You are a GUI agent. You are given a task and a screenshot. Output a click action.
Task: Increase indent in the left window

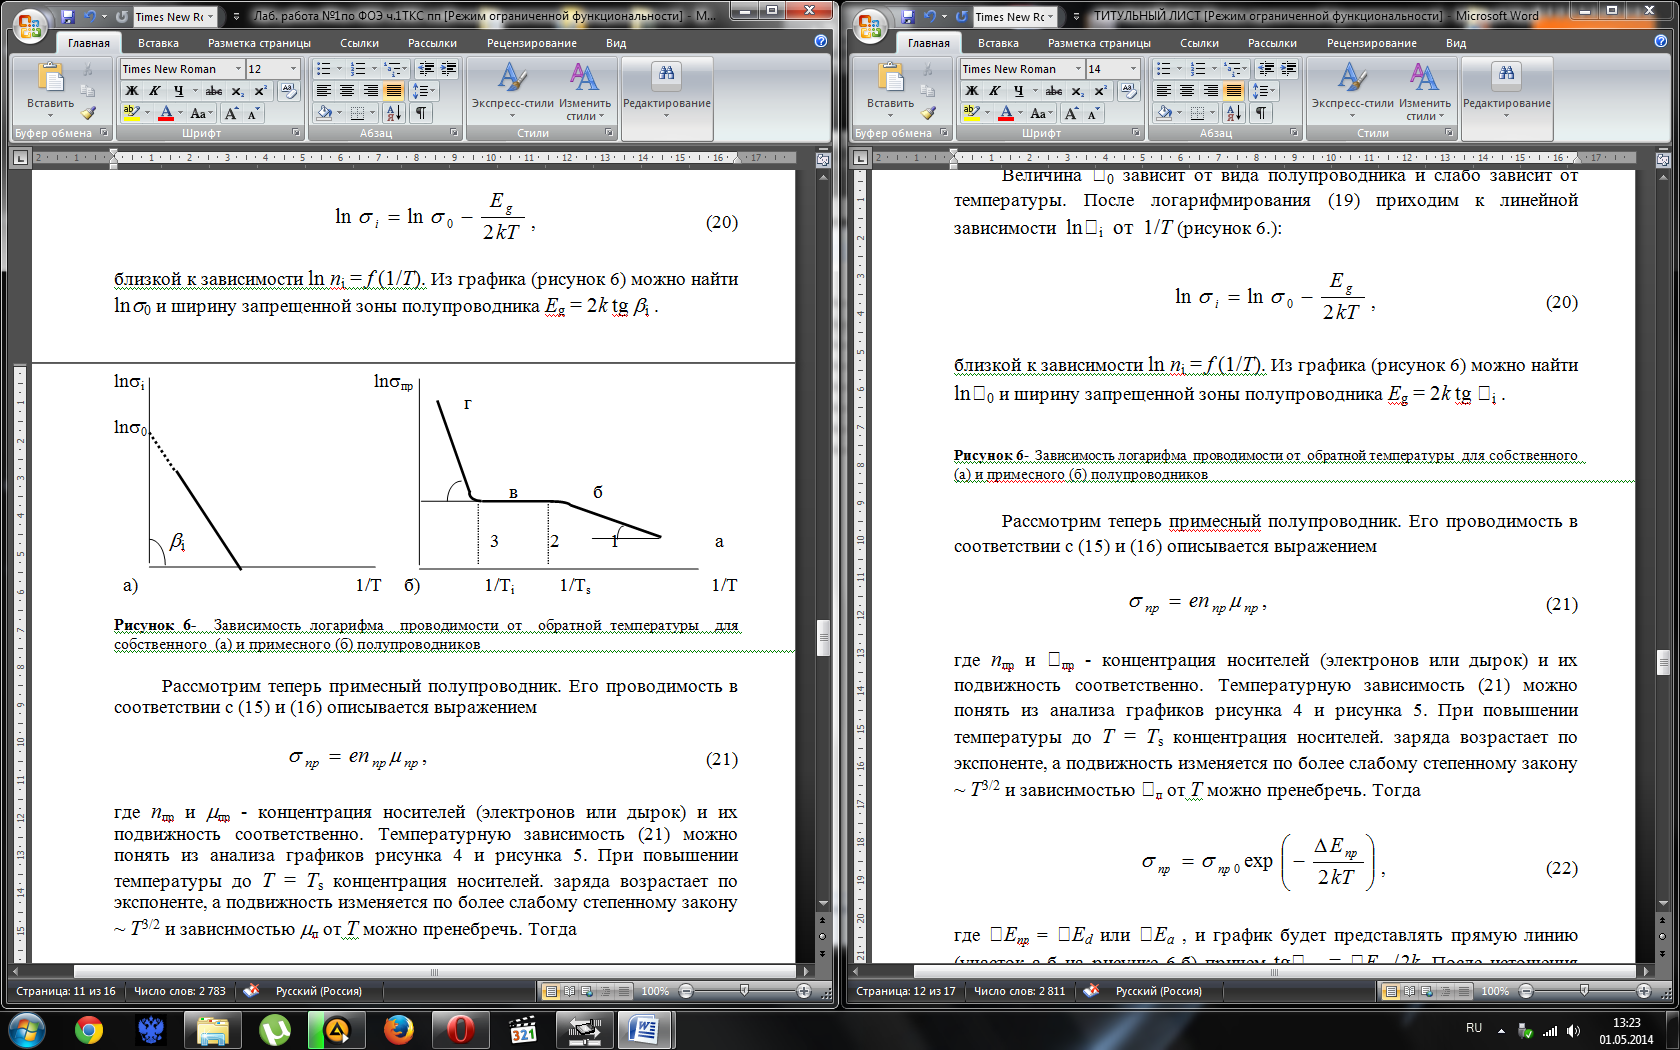(x=448, y=68)
